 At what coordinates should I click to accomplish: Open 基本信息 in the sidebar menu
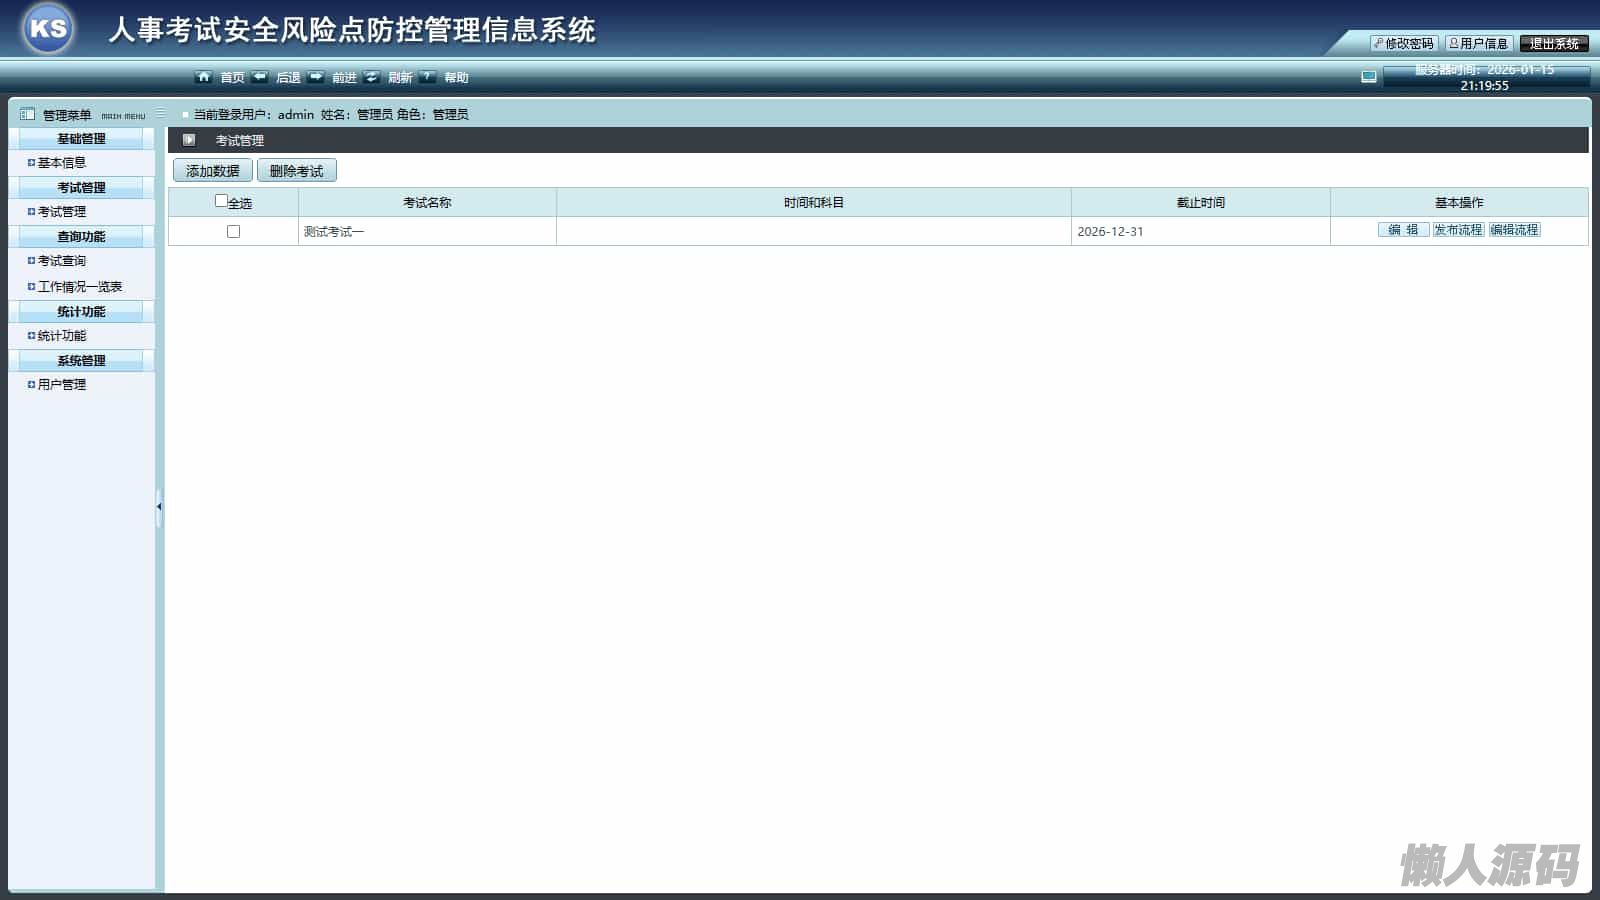tap(62, 163)
